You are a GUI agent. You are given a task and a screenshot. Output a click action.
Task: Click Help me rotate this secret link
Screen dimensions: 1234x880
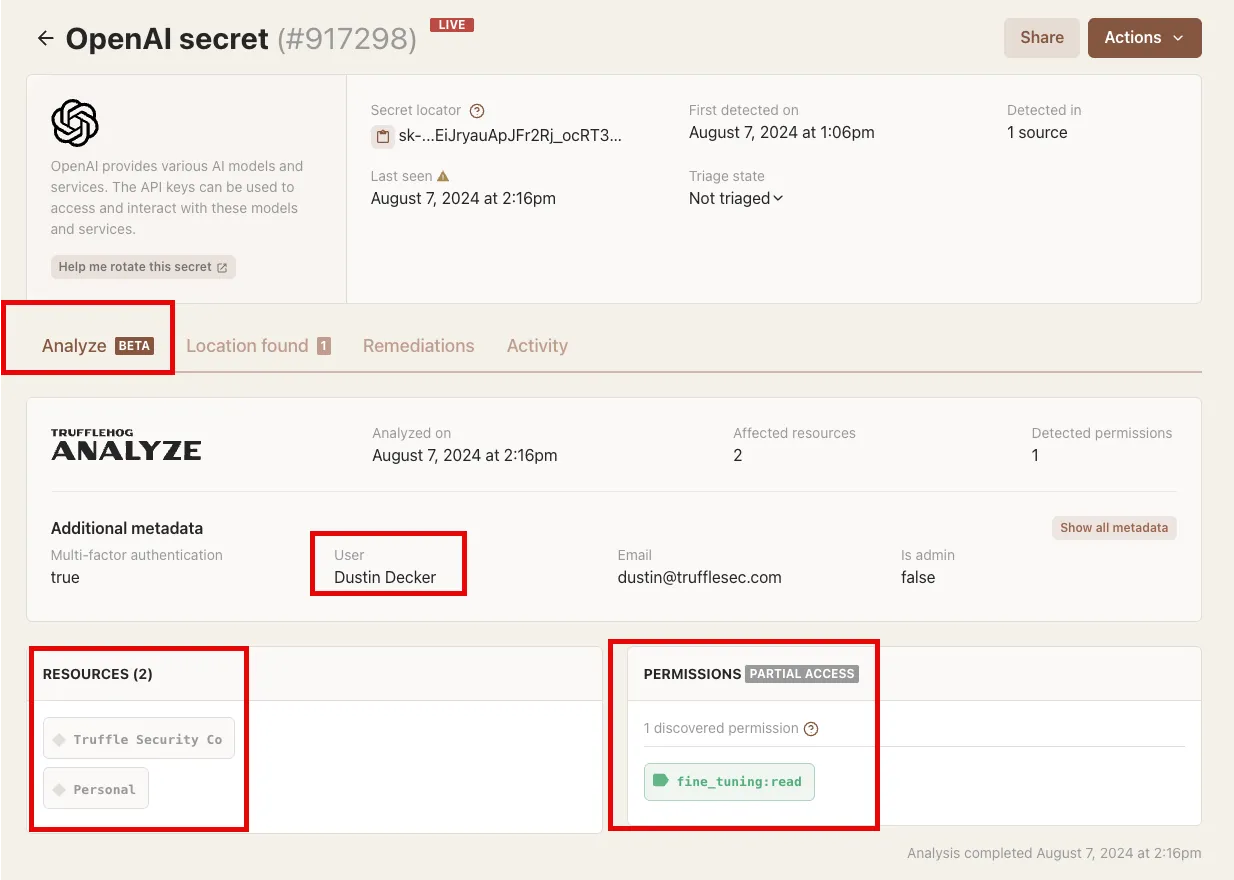pyautogui.click(x=143, y=267)
